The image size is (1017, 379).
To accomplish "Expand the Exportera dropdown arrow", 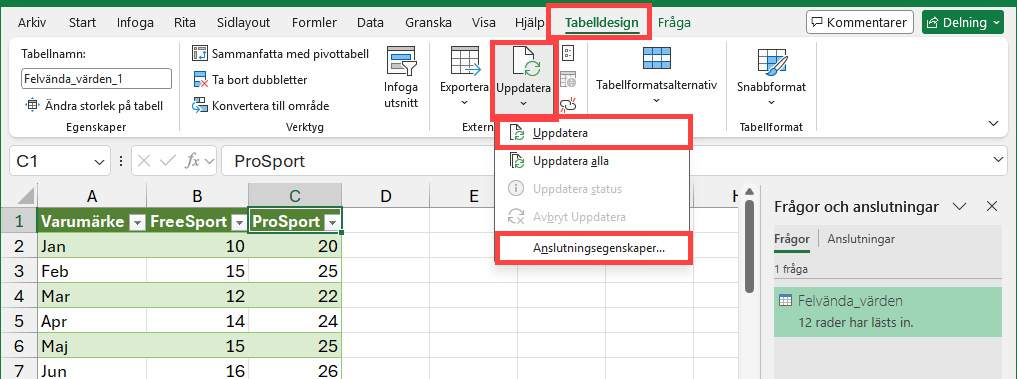I will point(464,103).
